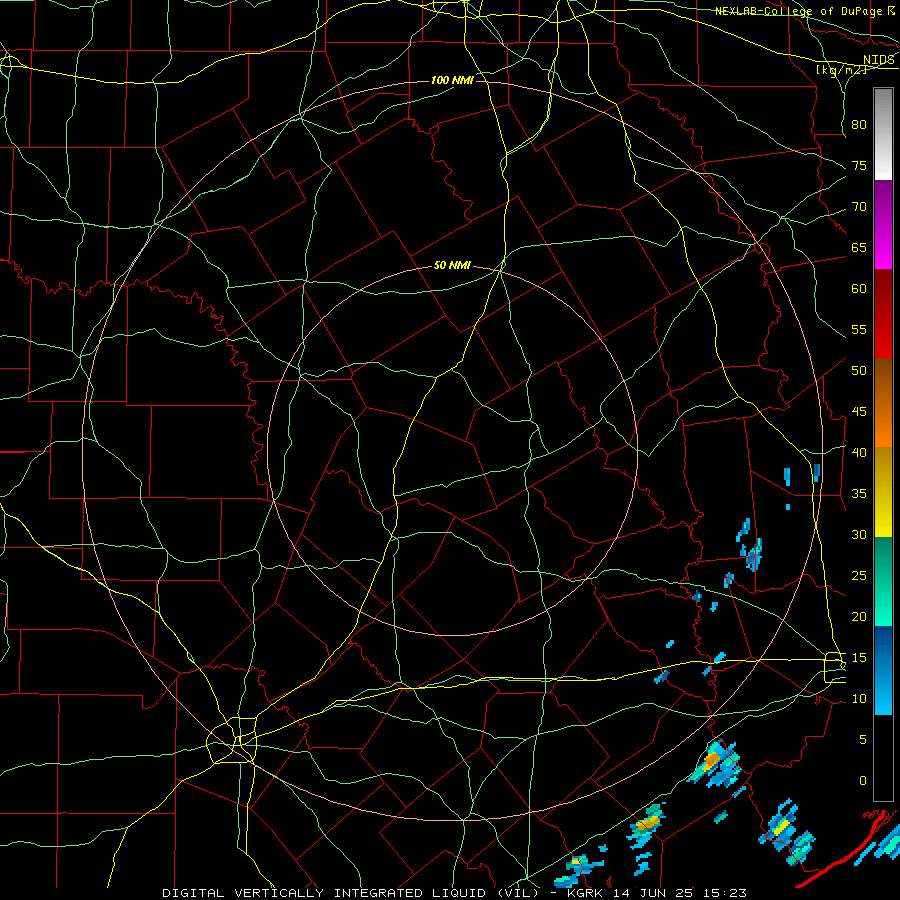Select the 40 value on the VIL scale
Screen dimensions: 900x900
pos(859,453)
